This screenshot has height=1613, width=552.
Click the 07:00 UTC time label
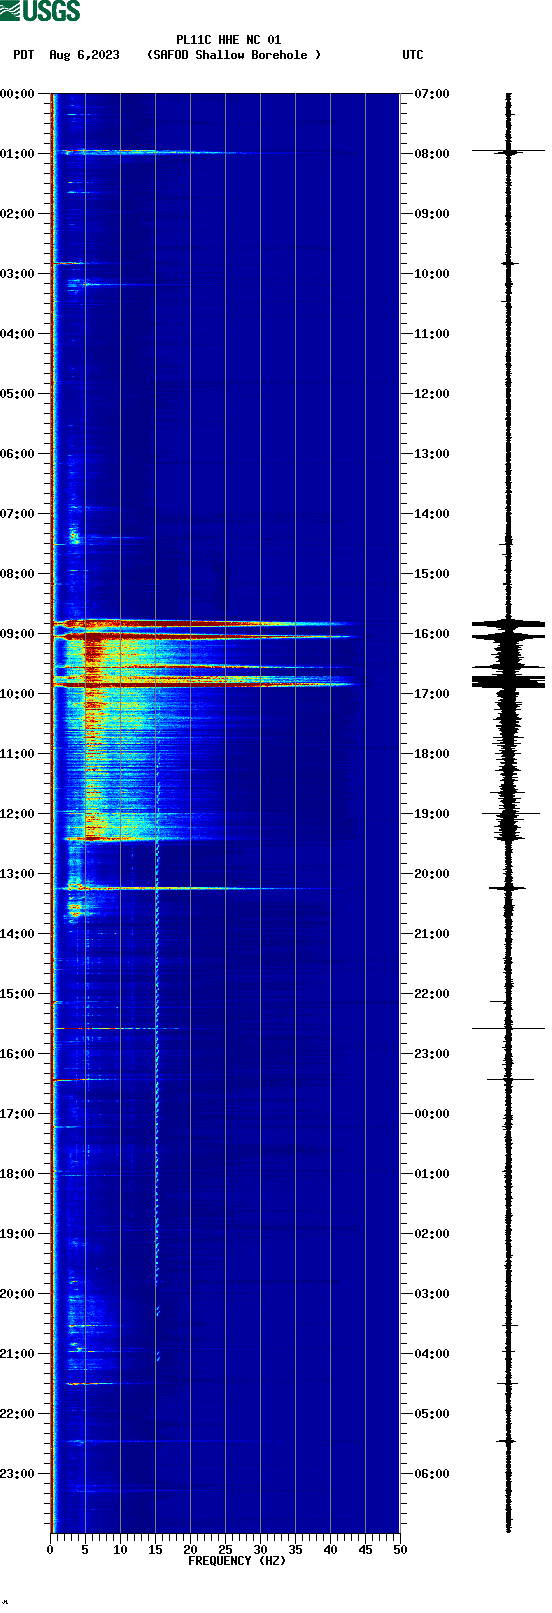coord(432,94)
